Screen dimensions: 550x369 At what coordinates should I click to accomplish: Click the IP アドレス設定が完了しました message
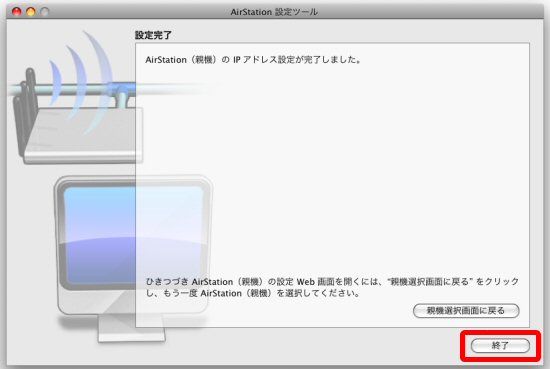[253, 60]
